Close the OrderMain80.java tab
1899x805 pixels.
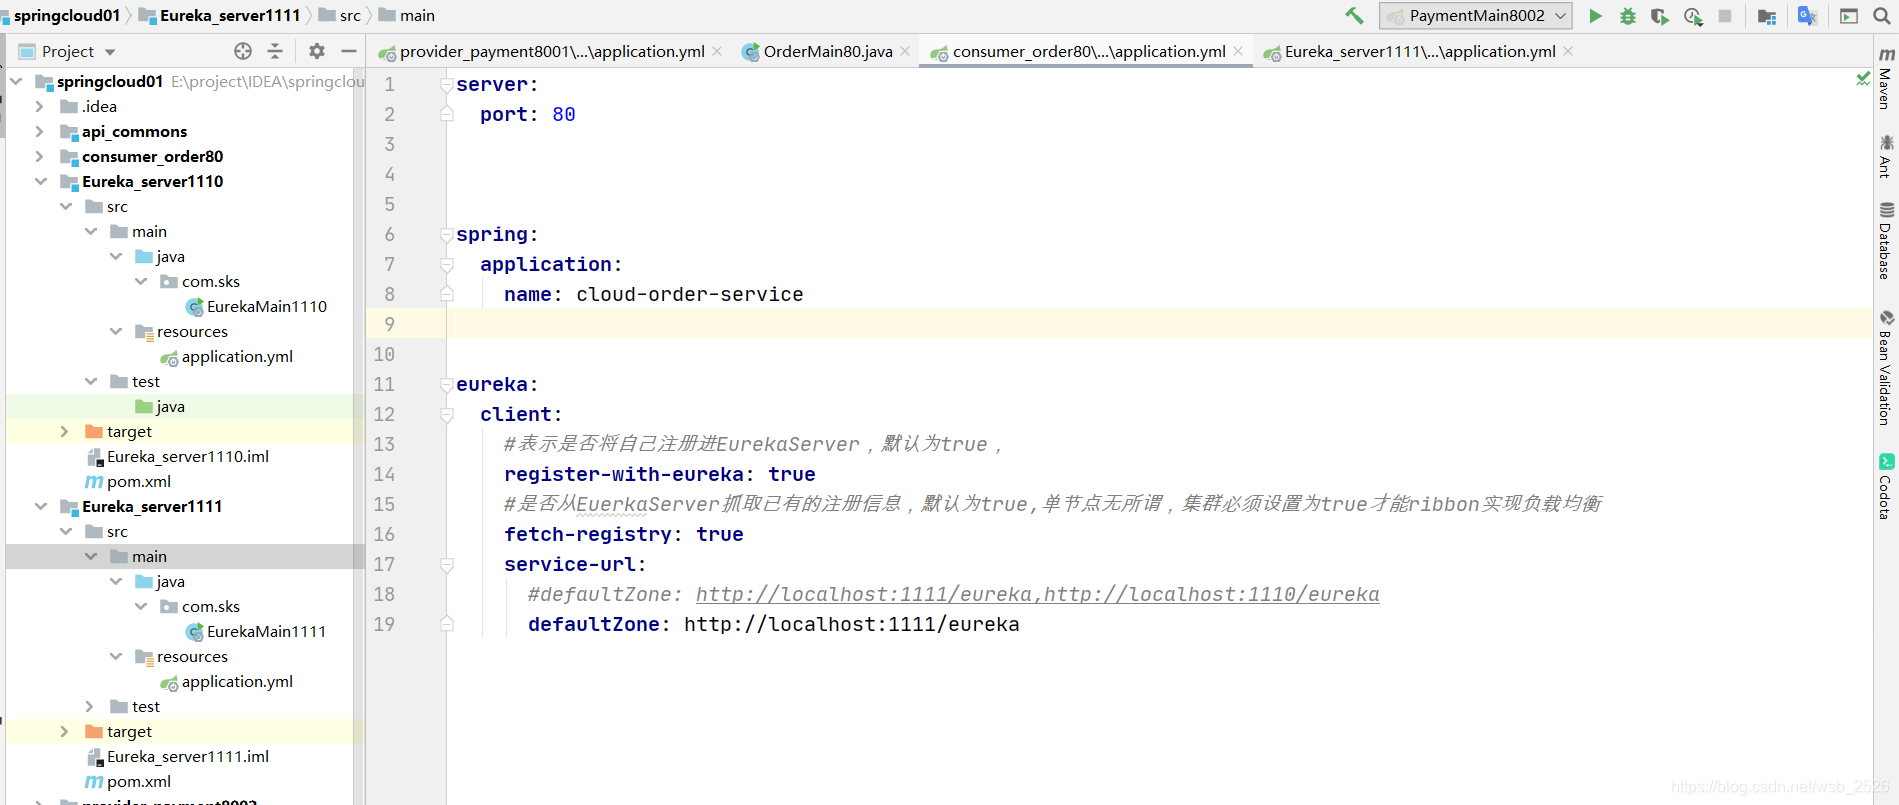[x=905, y=51]
